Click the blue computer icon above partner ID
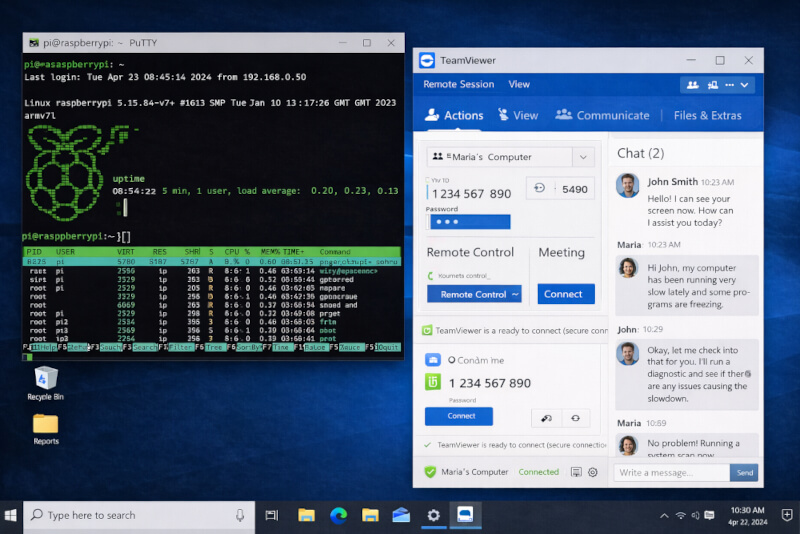 click(x=433, y=360)
